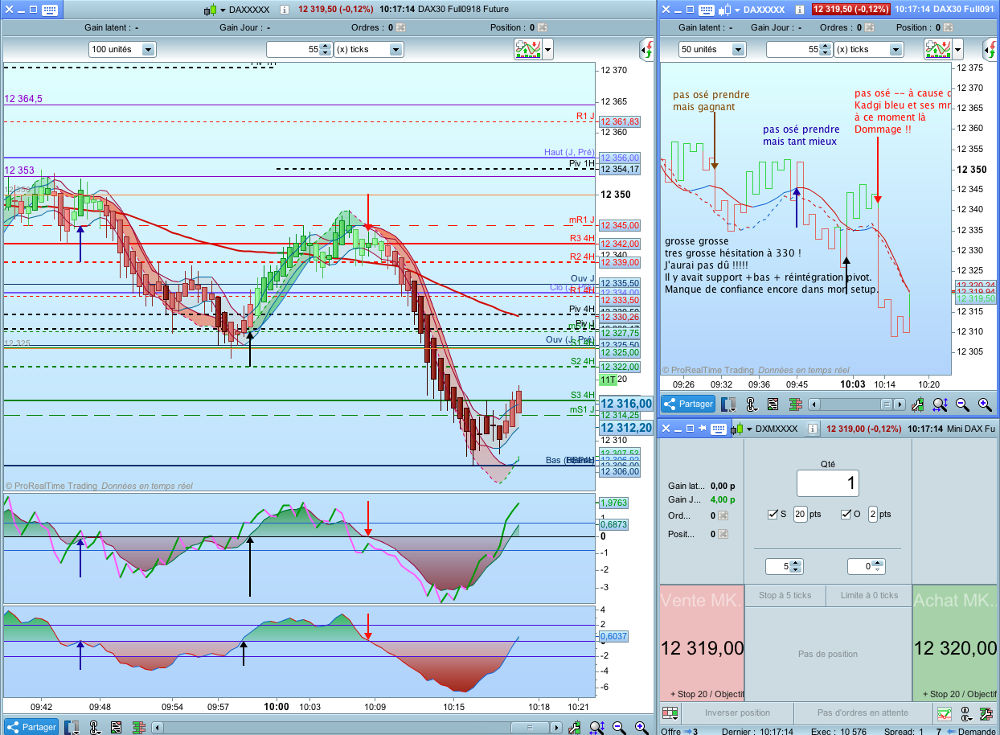Open order book grid icon in order window
The width and height of the screenshot is (1000, 735).
(670, 713)
